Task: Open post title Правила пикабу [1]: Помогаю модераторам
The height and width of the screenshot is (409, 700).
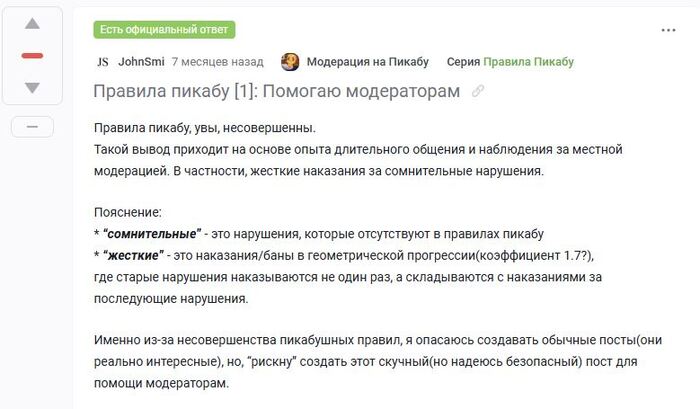Action: pyautogui.click(x=276, y=91)
